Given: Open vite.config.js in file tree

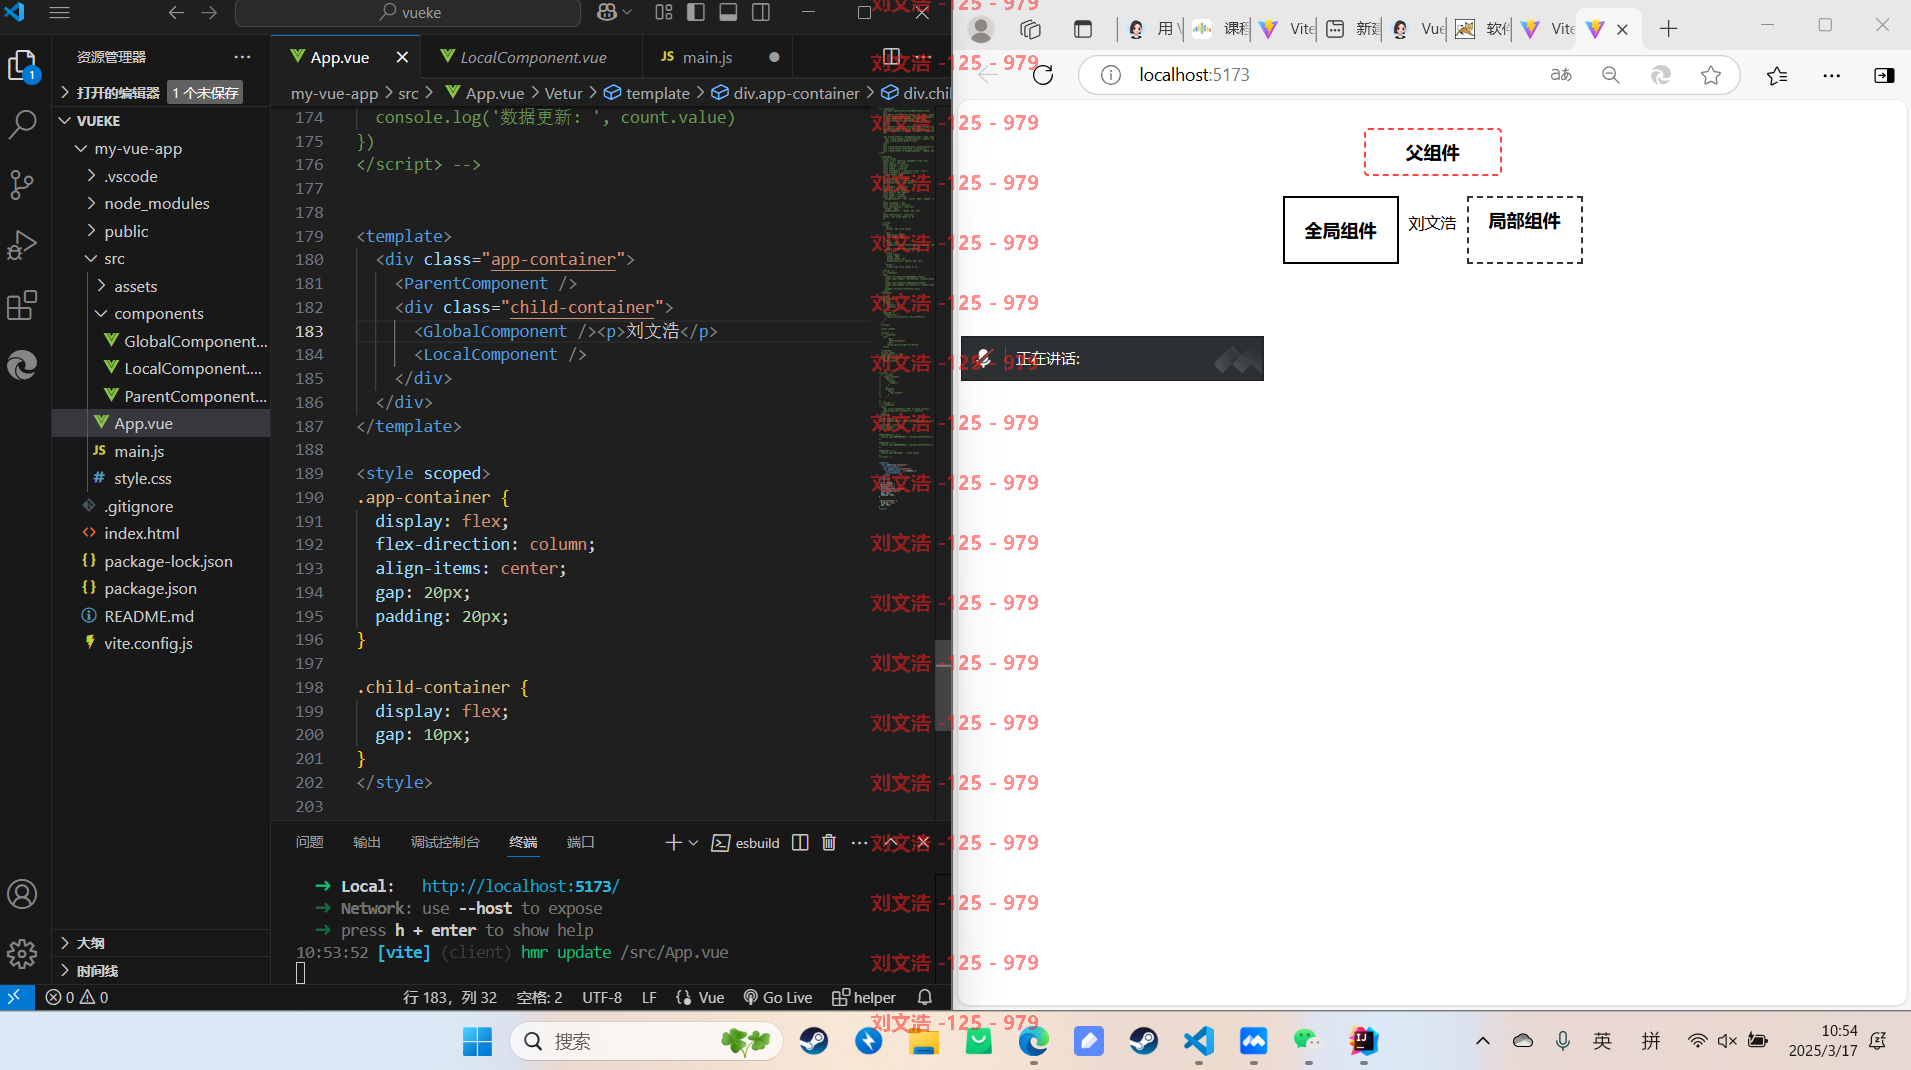Looking at the screenshot, I should [161, 643].
